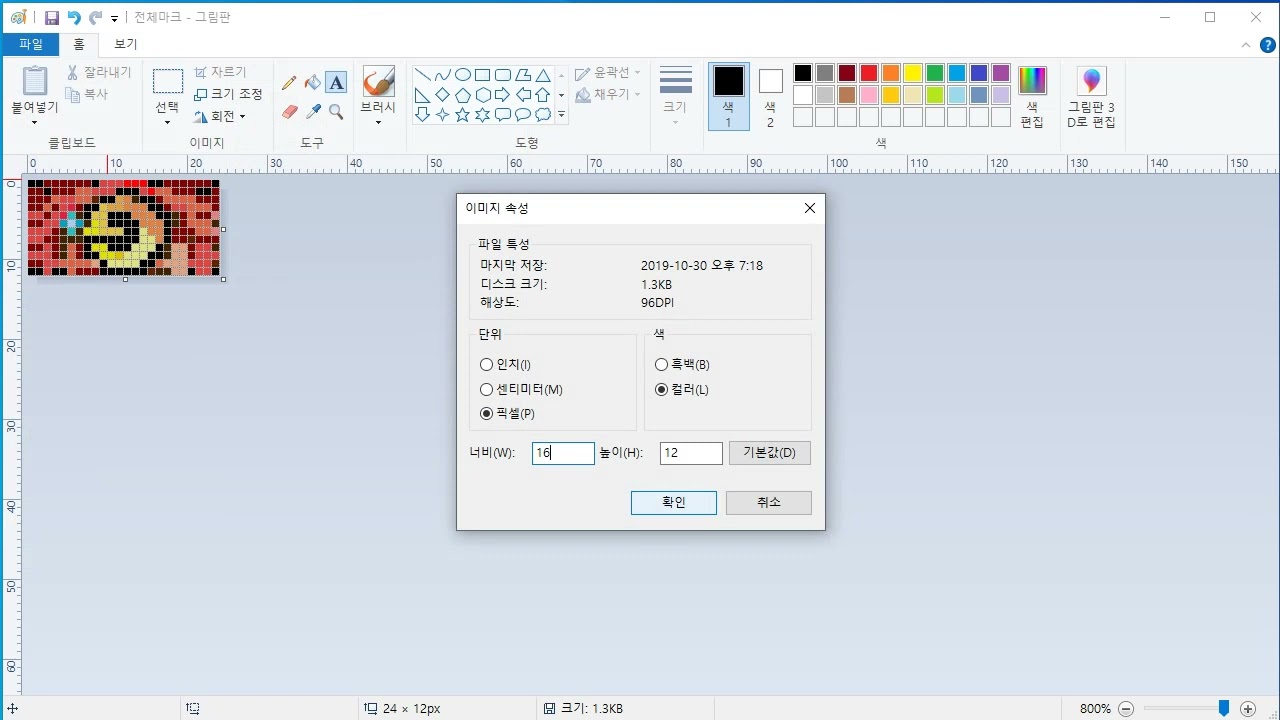Click the Brushes icon
1280x720 pixels.
[x=378, y=82]
